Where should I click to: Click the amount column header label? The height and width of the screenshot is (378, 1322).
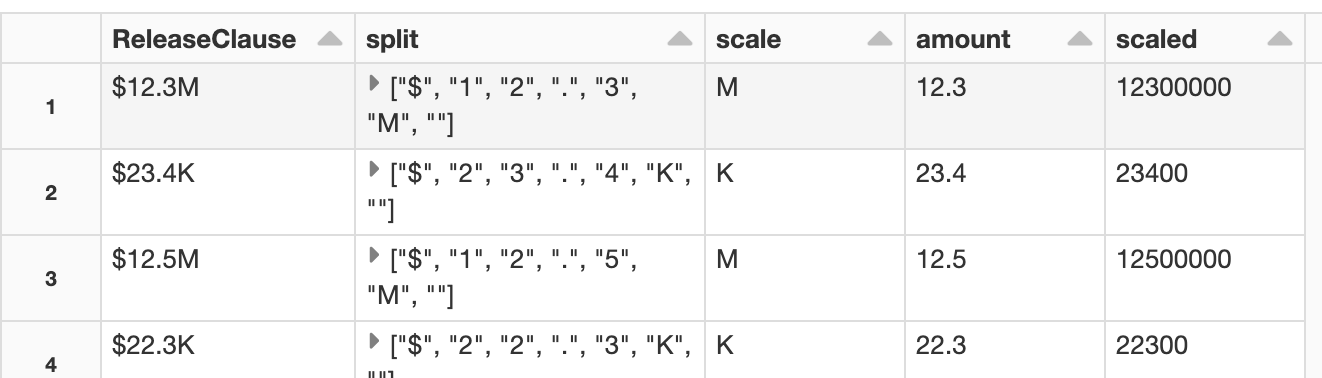coord(963,40)
